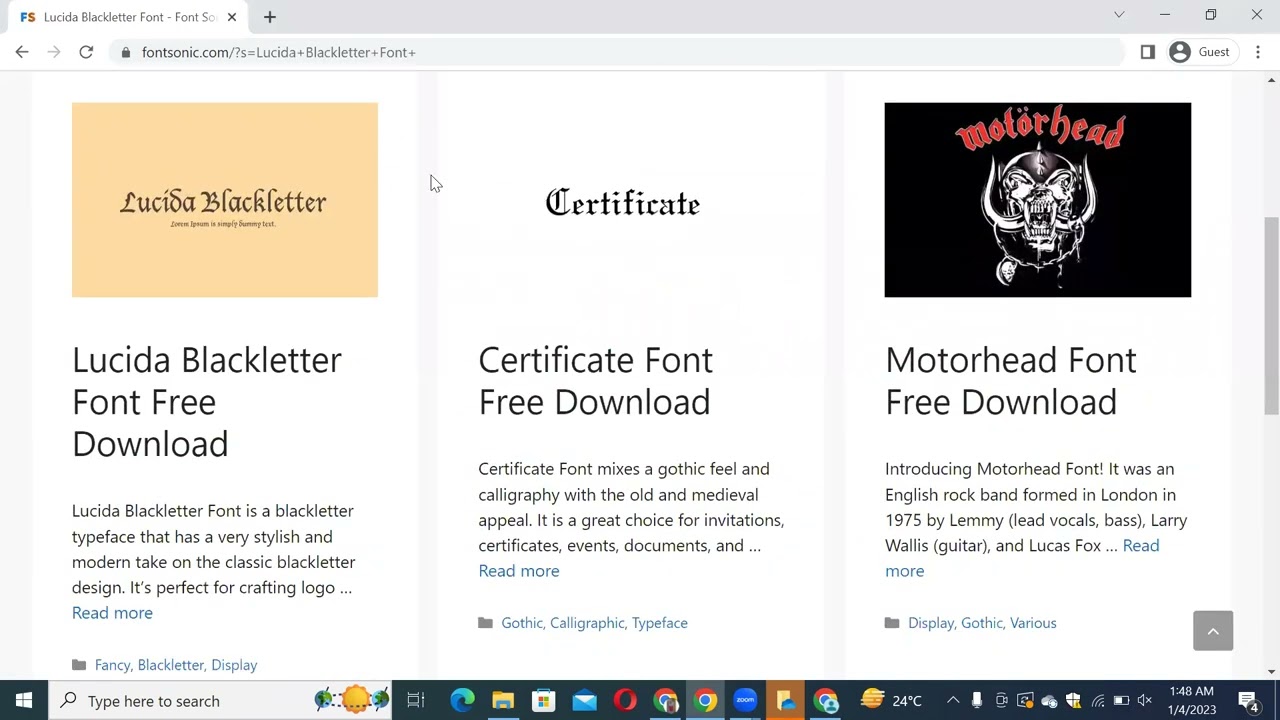Click the scrollbar down arrow
Viewport: 1280px width, 720px height.
pyautogui.click(x=1272, y=672)
